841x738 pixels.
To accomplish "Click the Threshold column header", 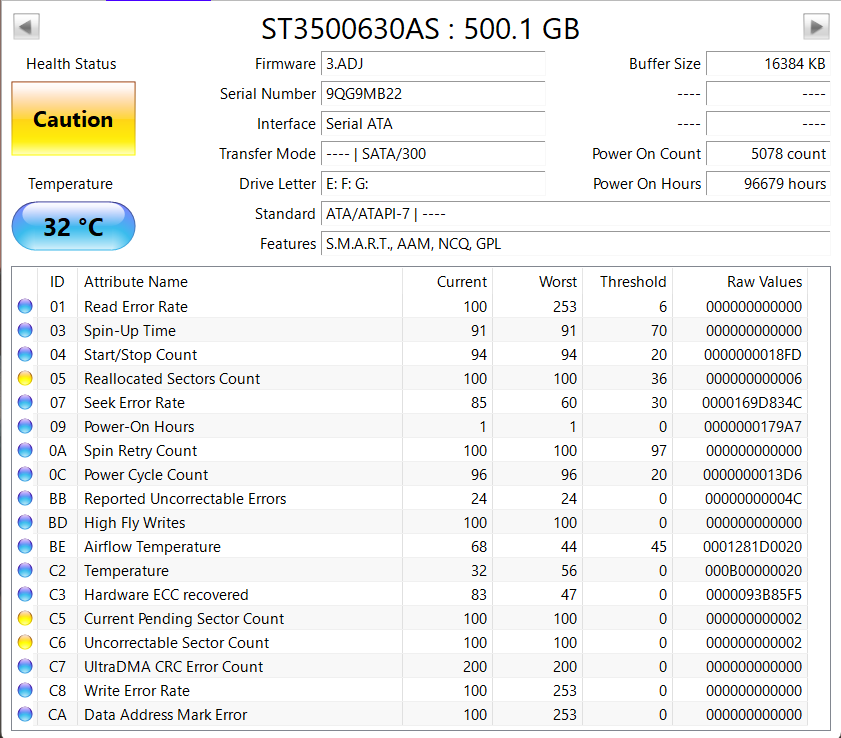I will point(632,282).
